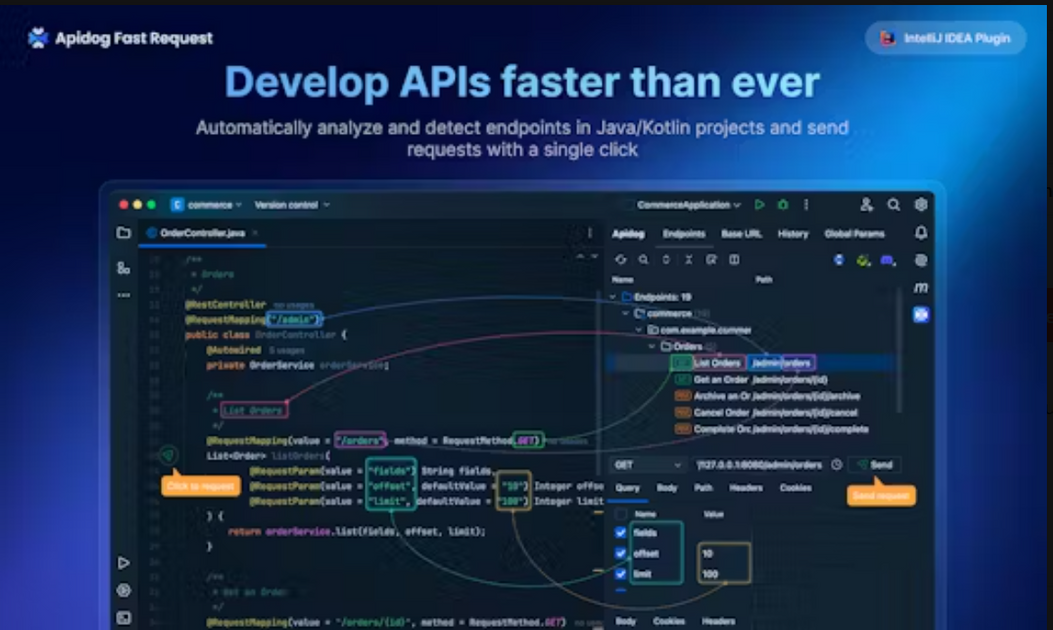This screenshot has height=630, width=1053.
Task: Open the Headers tab in the request panel
Action: coord(745,490)
